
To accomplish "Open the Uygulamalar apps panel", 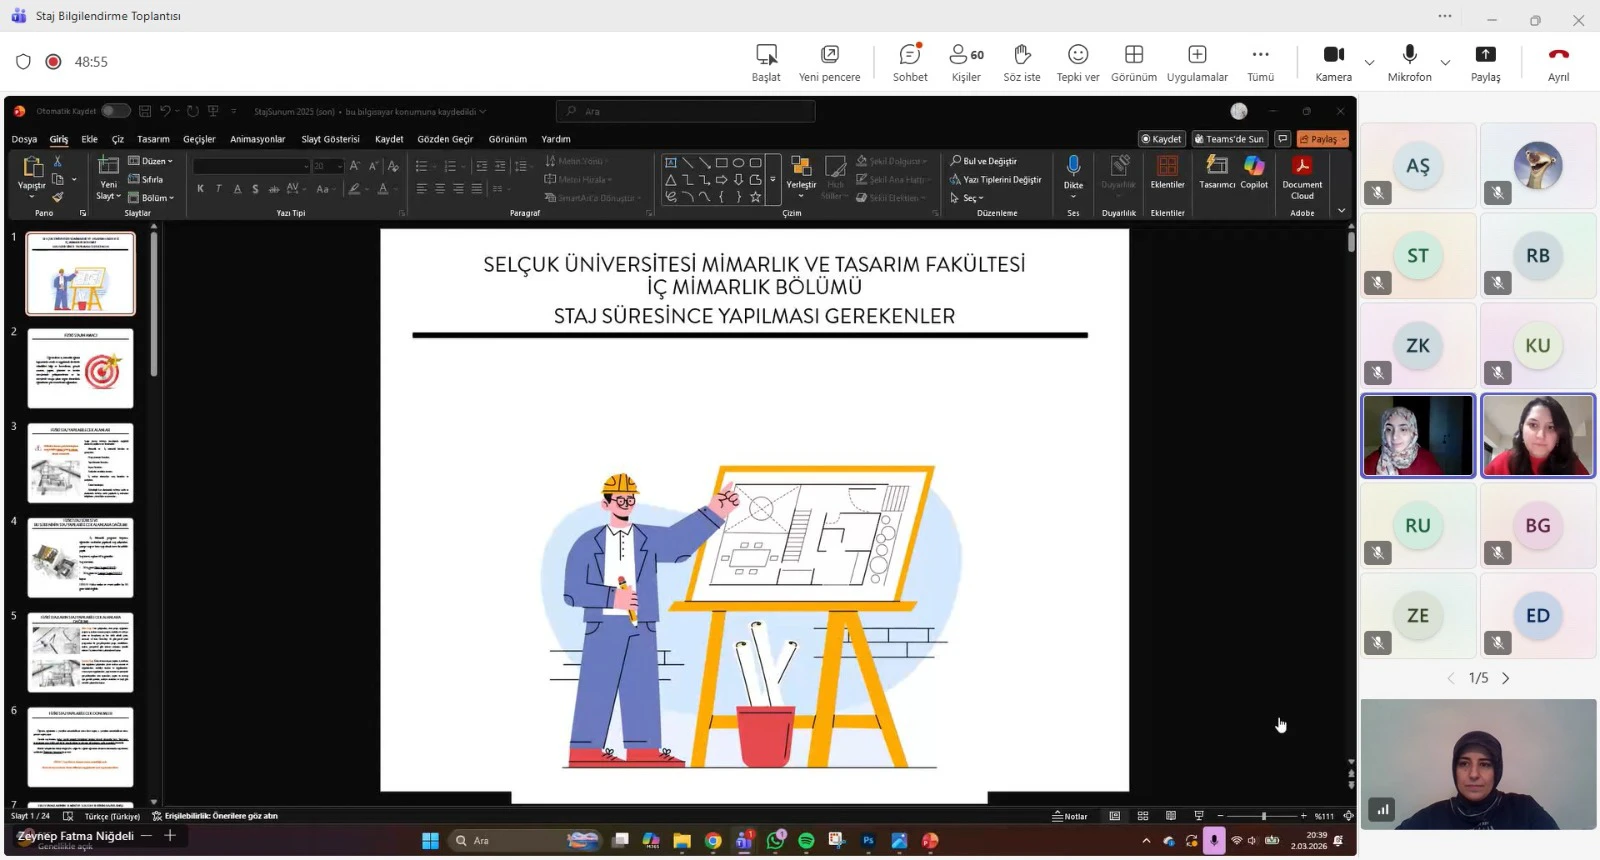I will point(1197,55).
